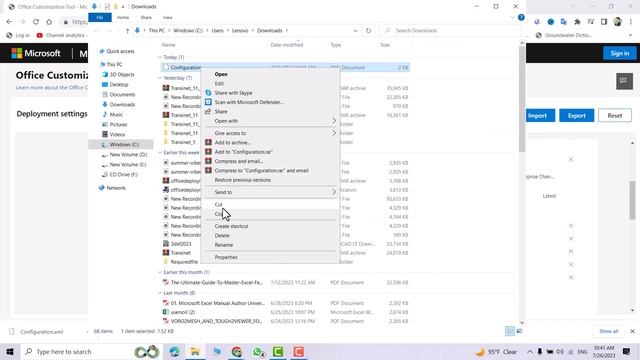Open Music in the navigation pane
Image resolution: width=640 pixels, height=360 pixels.
tap(116, 115)
